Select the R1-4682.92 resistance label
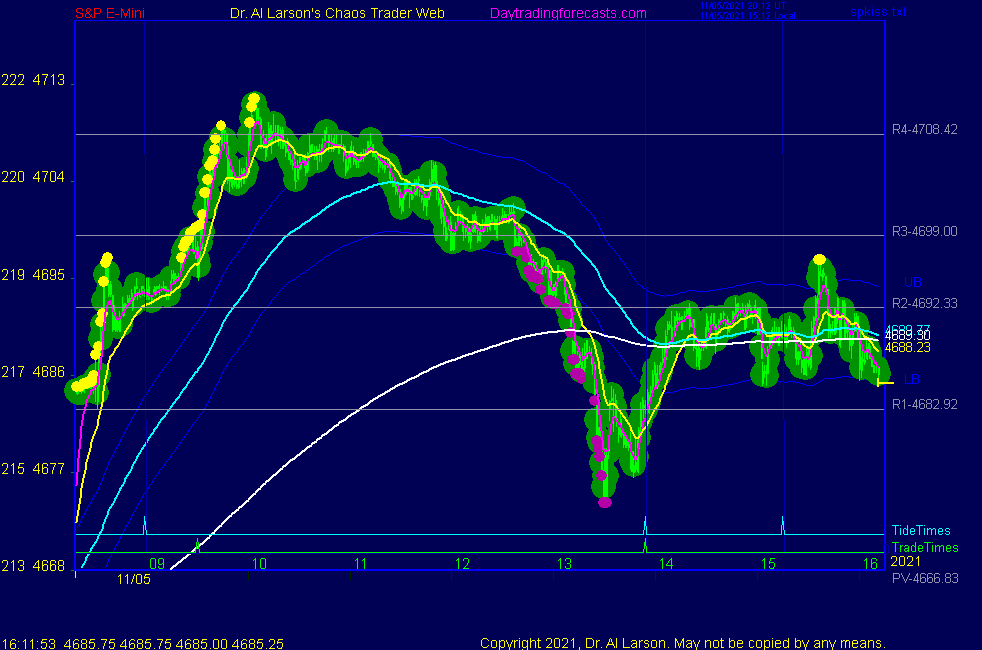Viewport: 982px width, 650px height. click(x=924, y=404)
